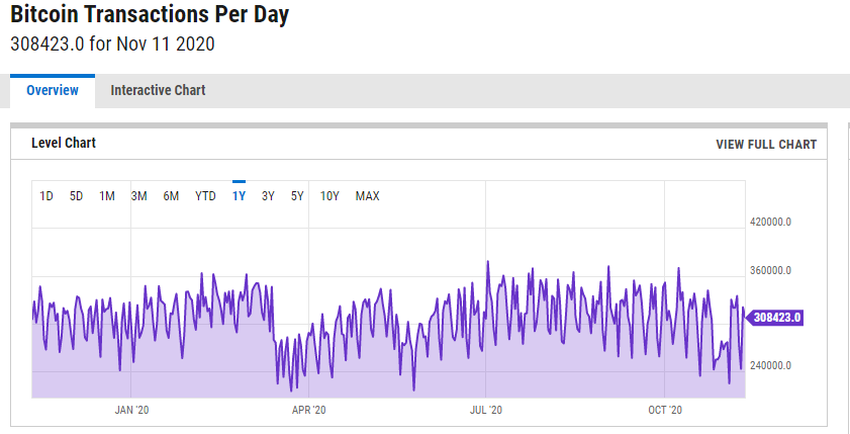Show the MAX chart range
This screenshot has width=850, height=434.
point(367,196)
